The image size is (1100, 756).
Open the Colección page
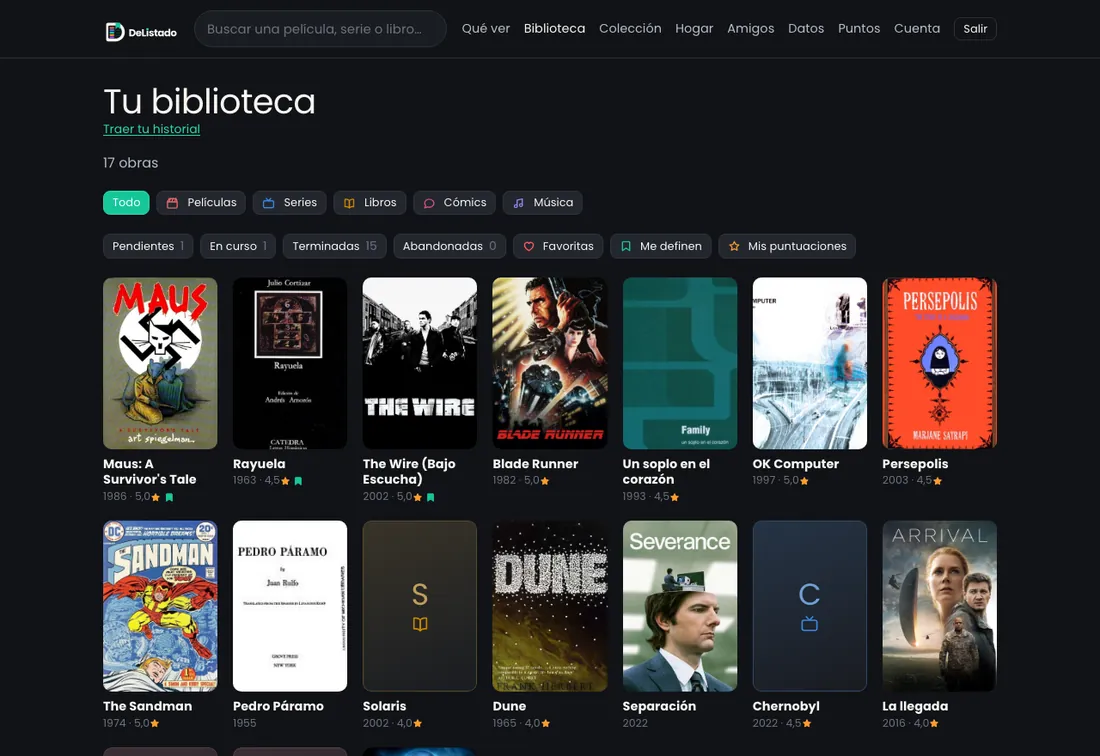(630, 29)
